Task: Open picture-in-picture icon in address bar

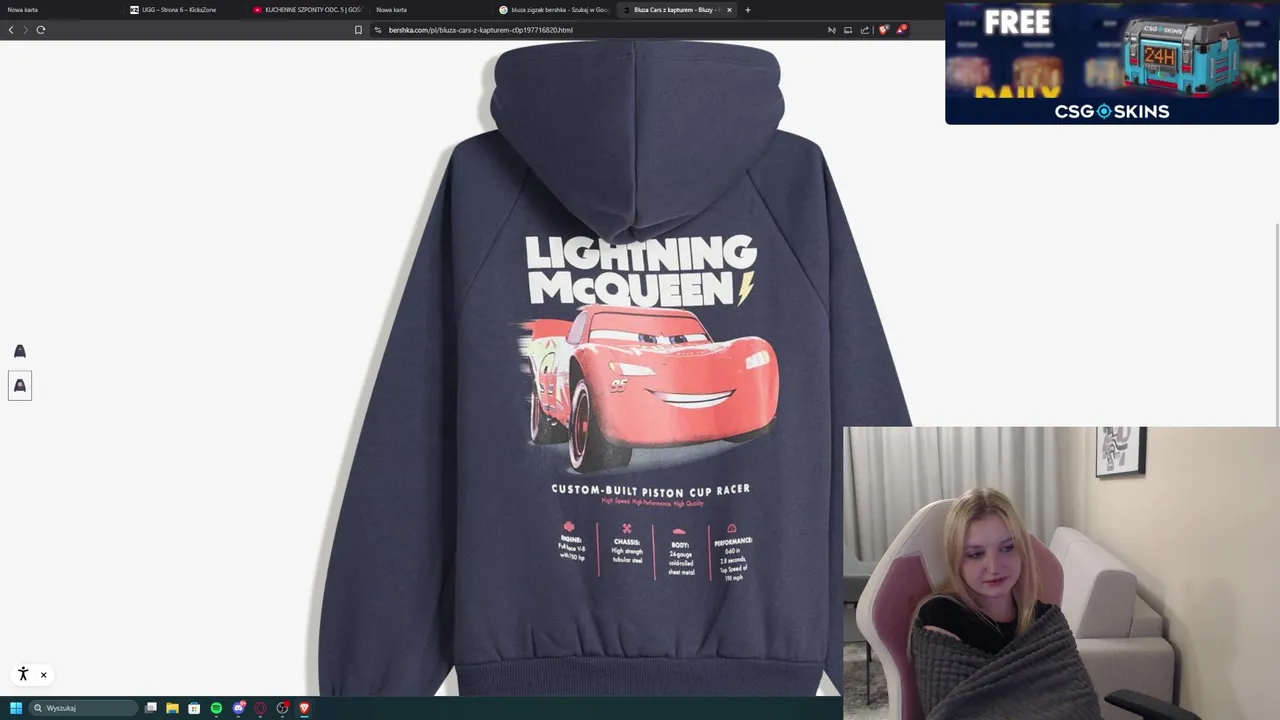Action: pos(848,30)
